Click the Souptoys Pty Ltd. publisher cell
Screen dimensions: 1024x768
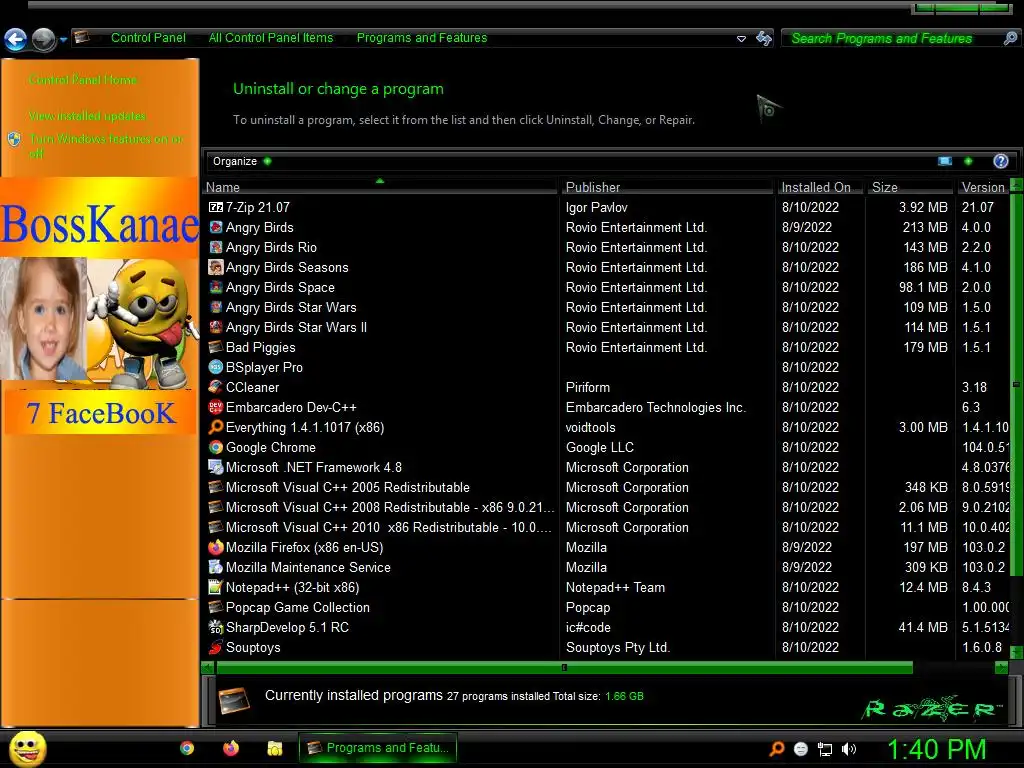[x=618, y=647]
